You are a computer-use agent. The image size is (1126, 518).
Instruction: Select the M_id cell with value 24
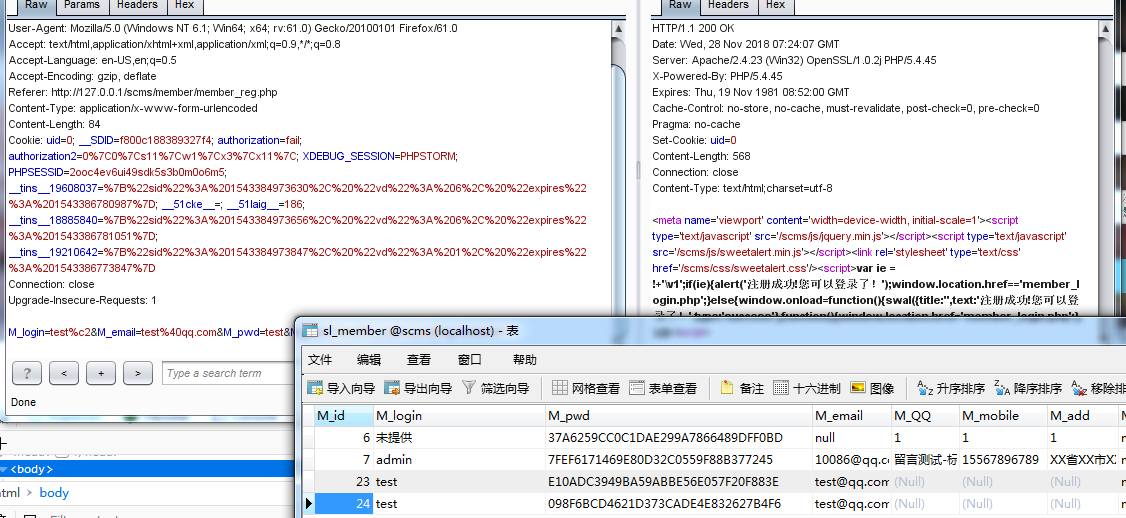pyautogui.click(x=344, y=504)
